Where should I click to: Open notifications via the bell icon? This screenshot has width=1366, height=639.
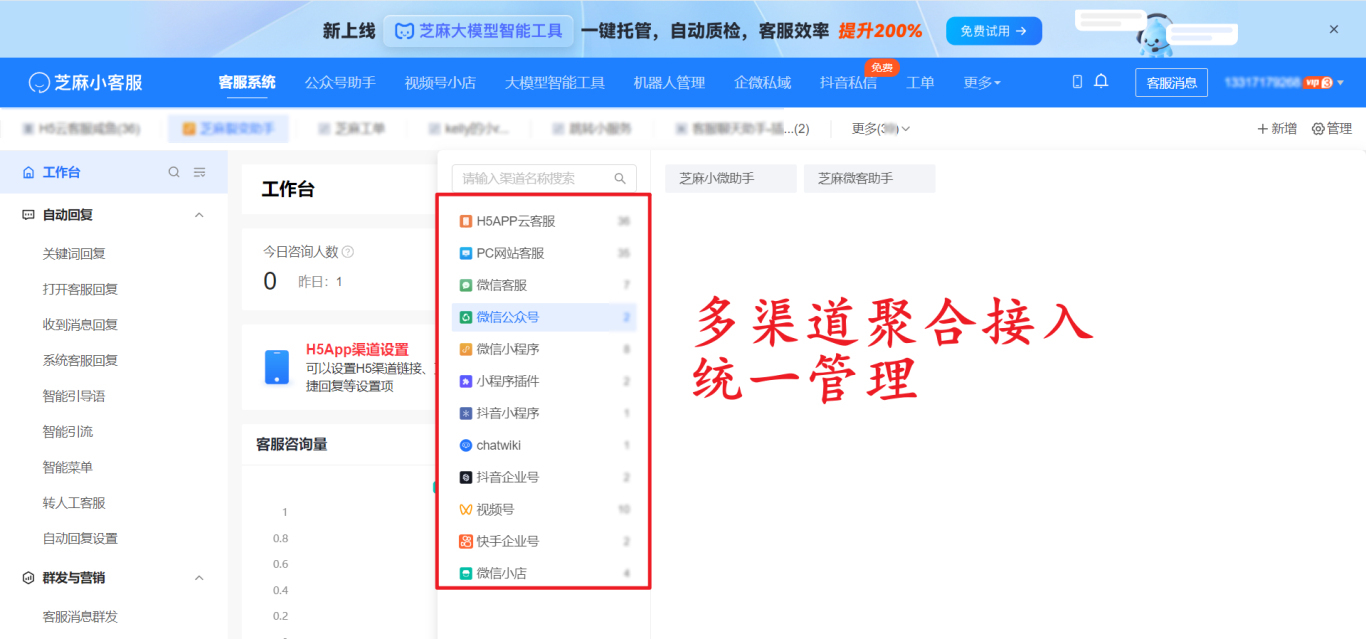click(x=1101, y=82)
